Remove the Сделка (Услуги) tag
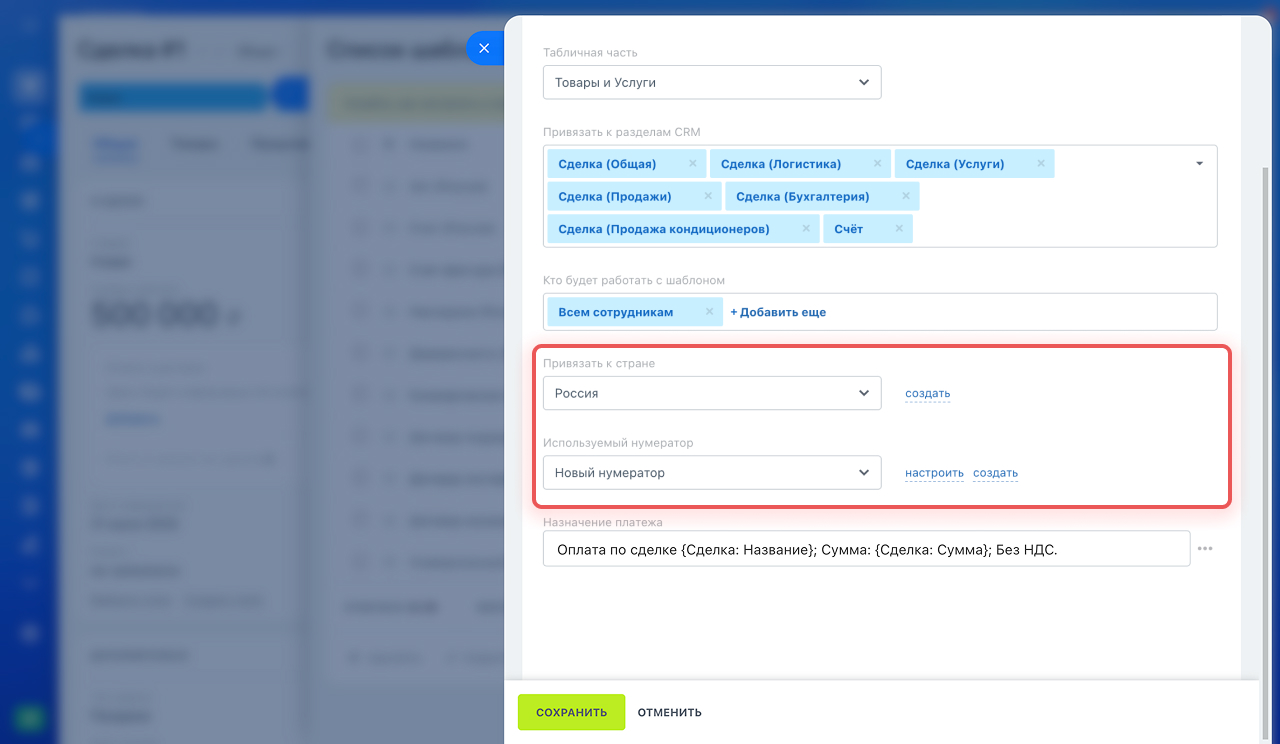1280x744 pixels. point(1040,164)
